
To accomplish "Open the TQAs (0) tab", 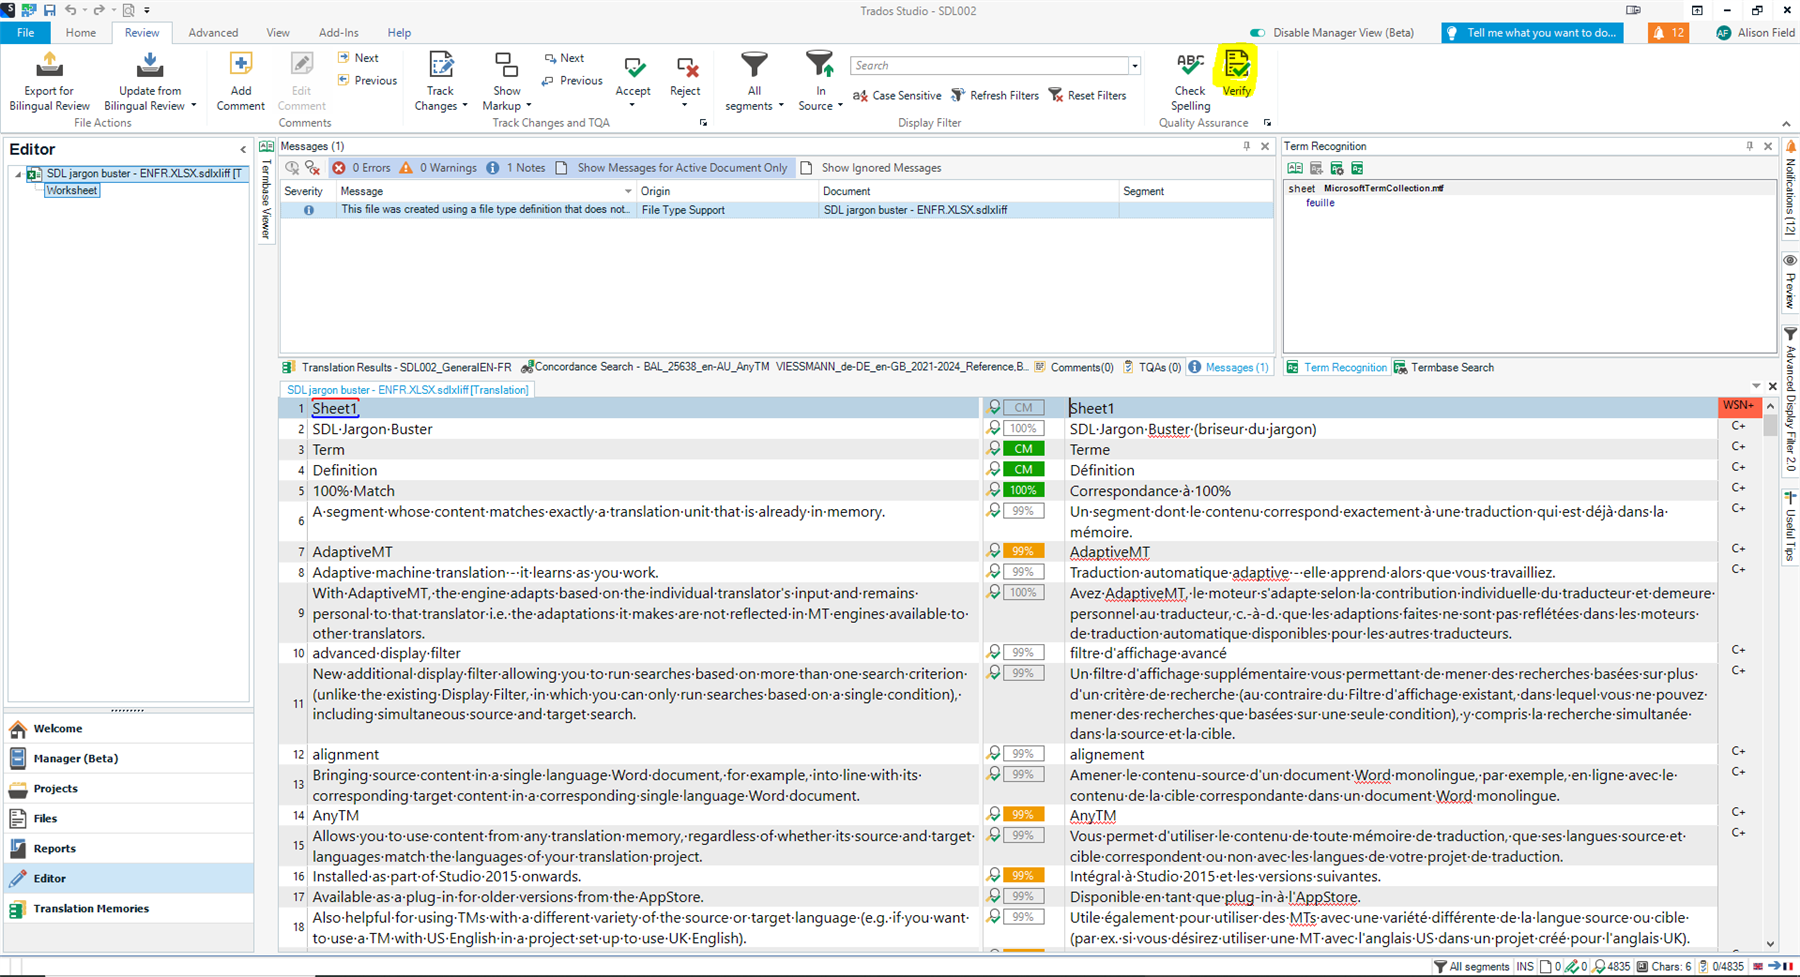I will click(x=1151, y=367).
